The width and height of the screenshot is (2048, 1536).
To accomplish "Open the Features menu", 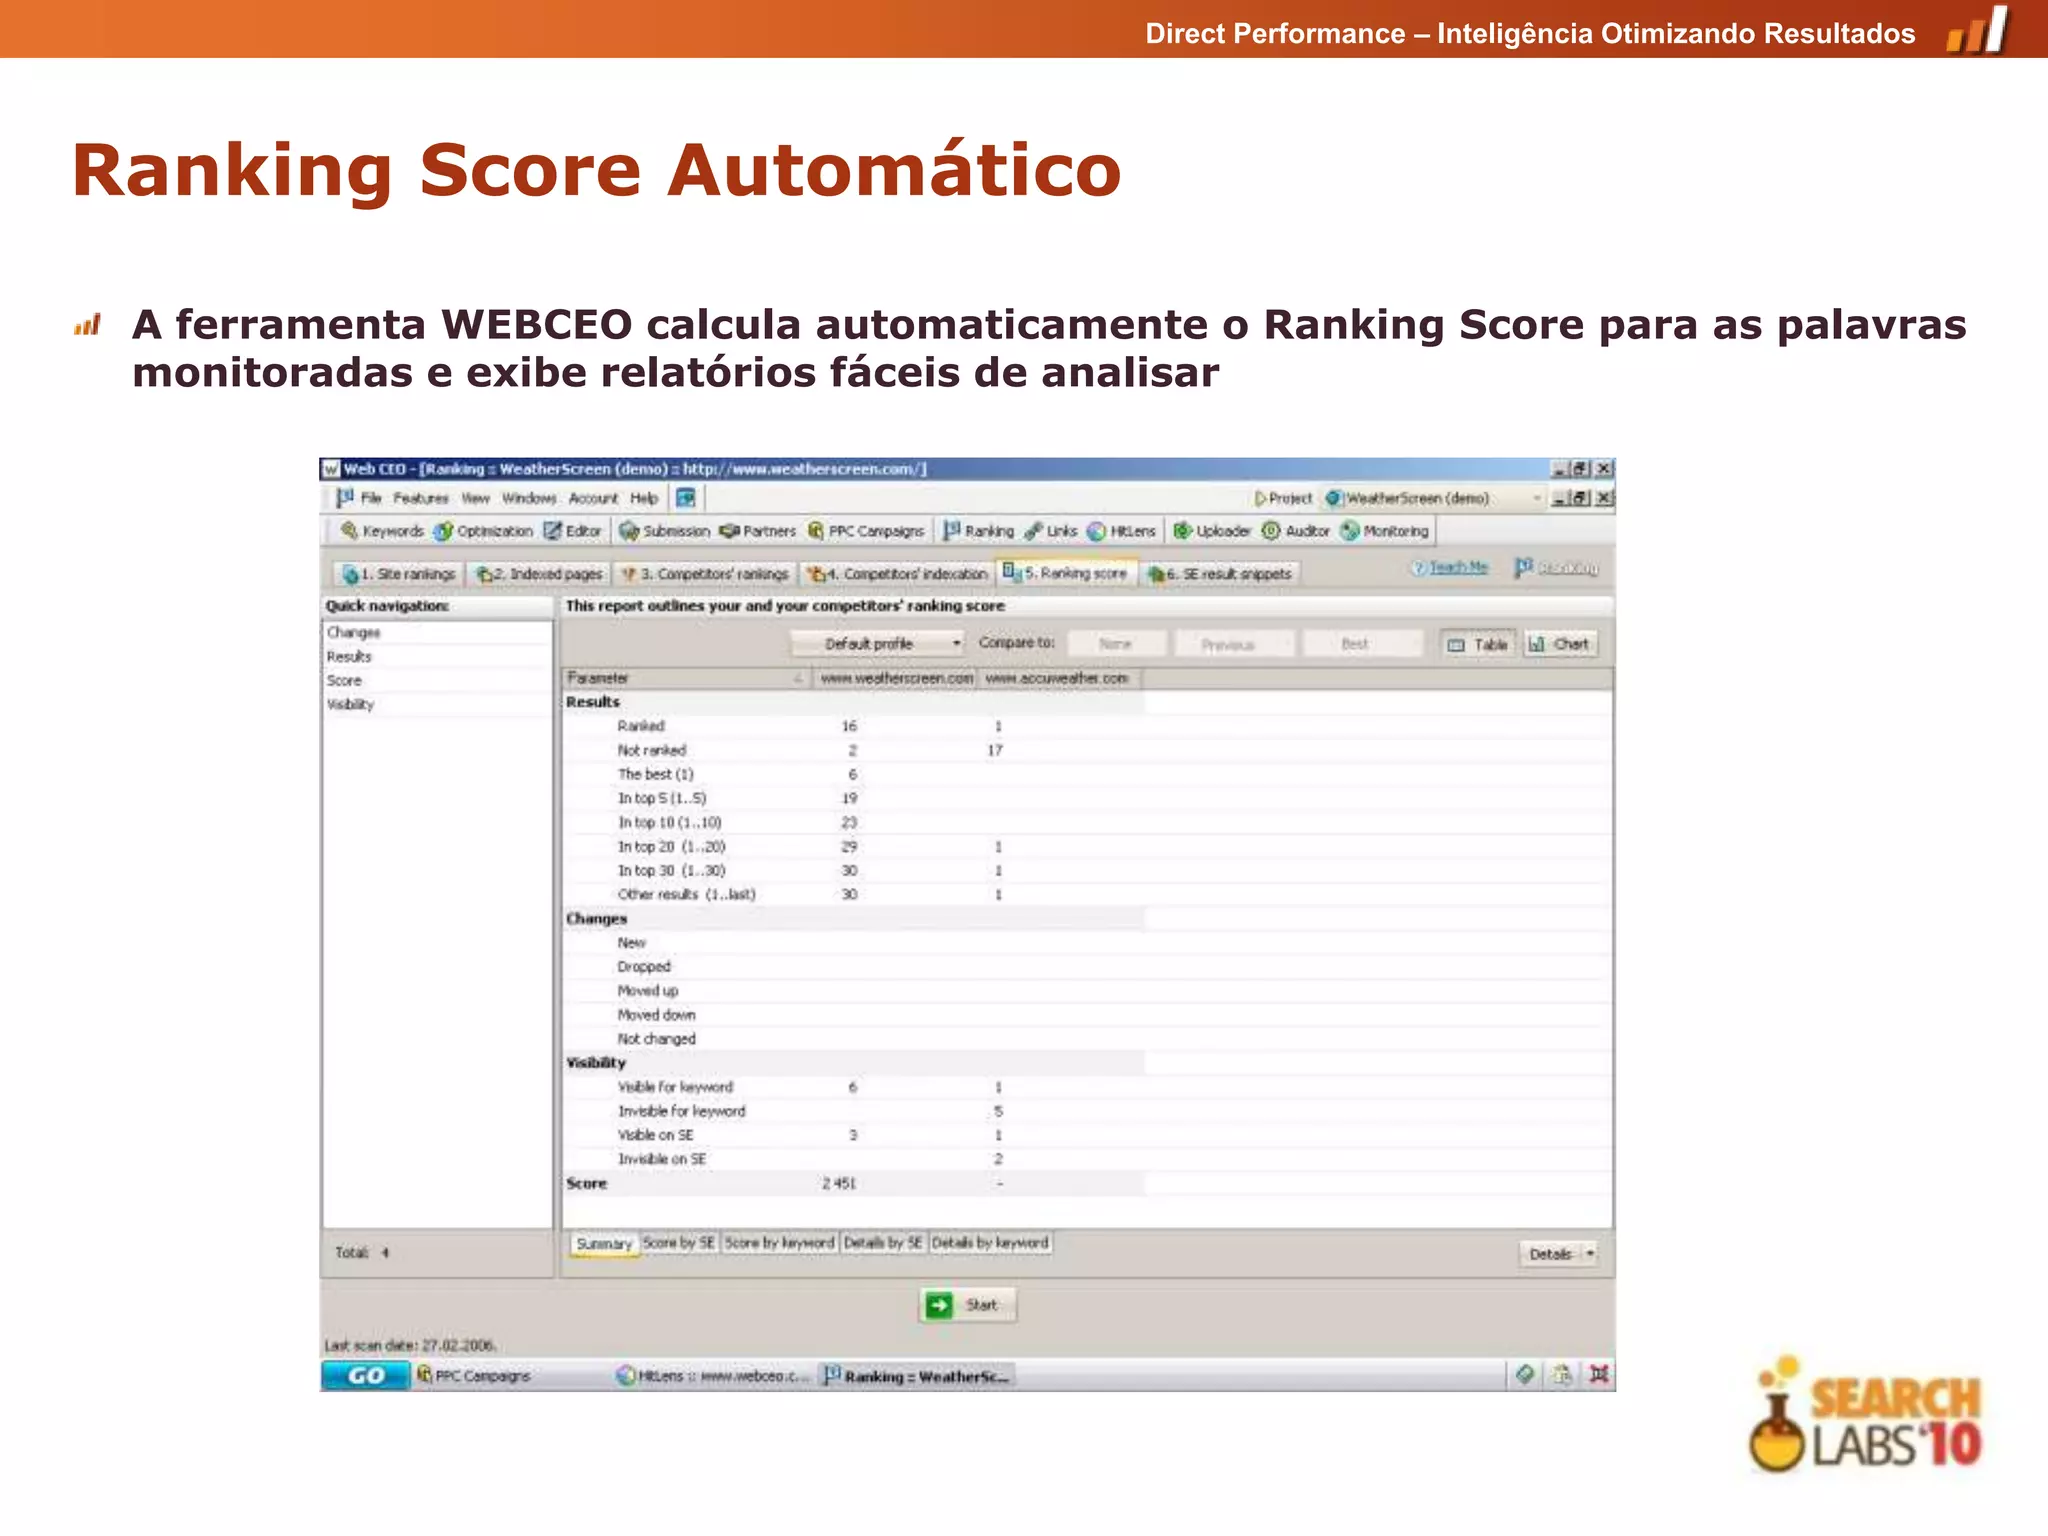I will click(x=420, y=498).
